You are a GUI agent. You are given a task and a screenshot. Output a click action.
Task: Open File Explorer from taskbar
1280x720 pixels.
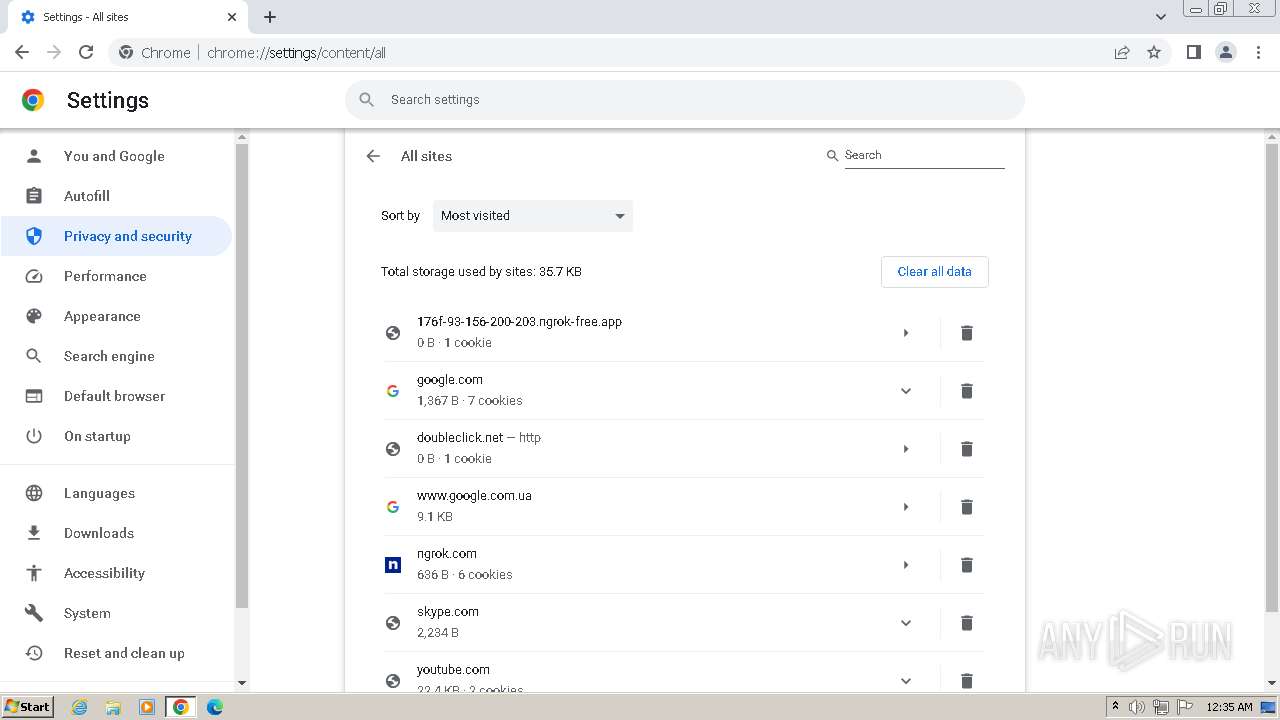point(113,707)
